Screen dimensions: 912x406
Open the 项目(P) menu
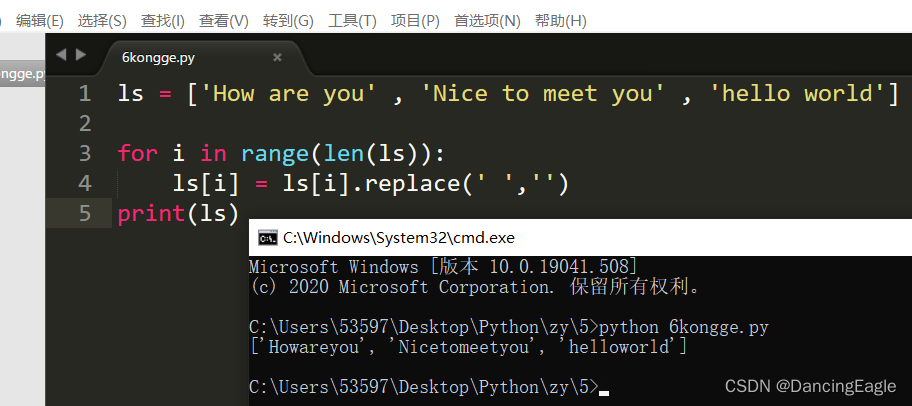(x=415, y=22)
